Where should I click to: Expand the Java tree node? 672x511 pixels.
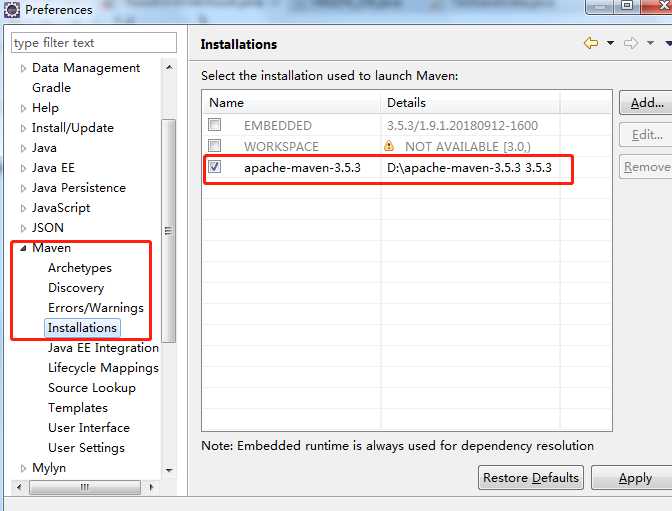tap(23, 148)
